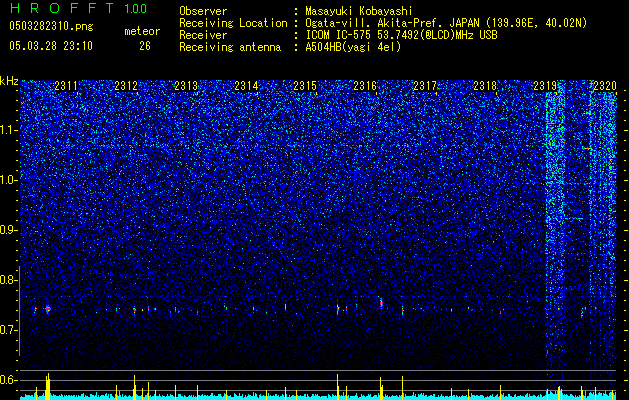Click the Ogata-vill. Akita-Pref. JAPAN location text

(x=446, y=23)
